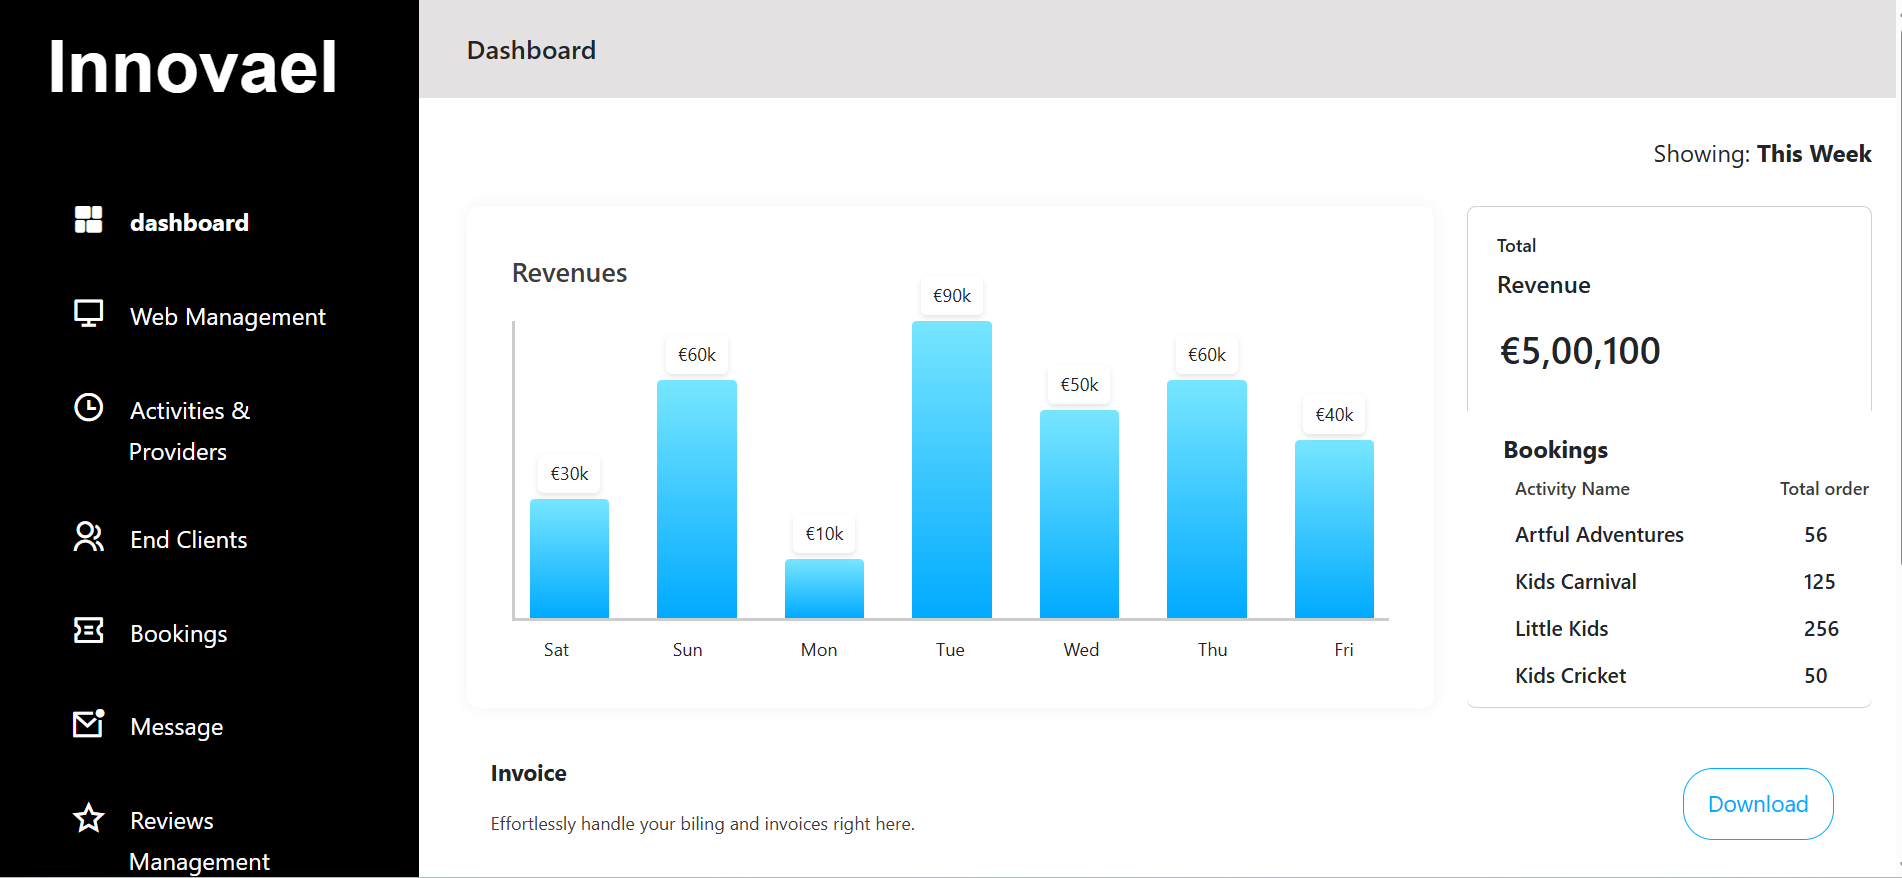Image resolution: width=1902 pixels, height=878 pixels.
Task: Download the invoice
Action: click(1758, 804)
